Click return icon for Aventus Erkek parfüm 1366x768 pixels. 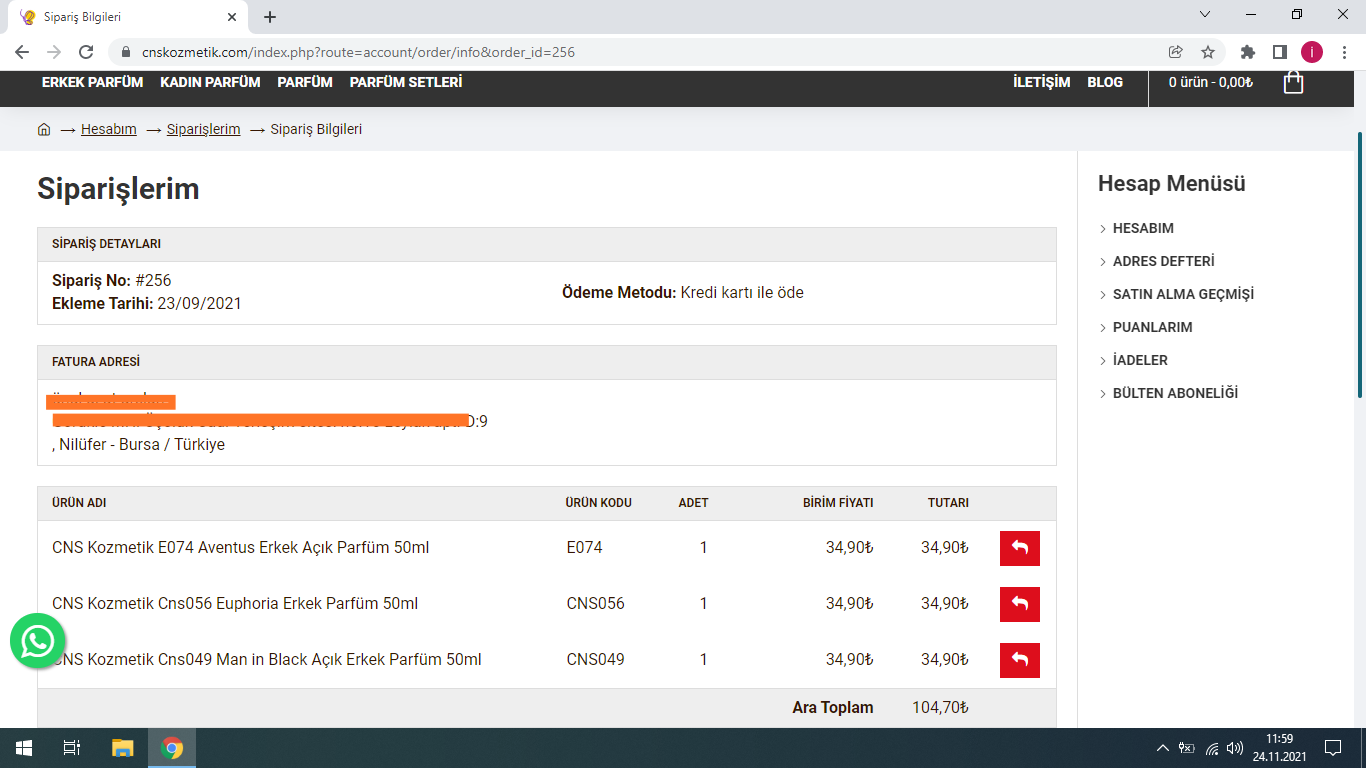tap(1019, 548)
